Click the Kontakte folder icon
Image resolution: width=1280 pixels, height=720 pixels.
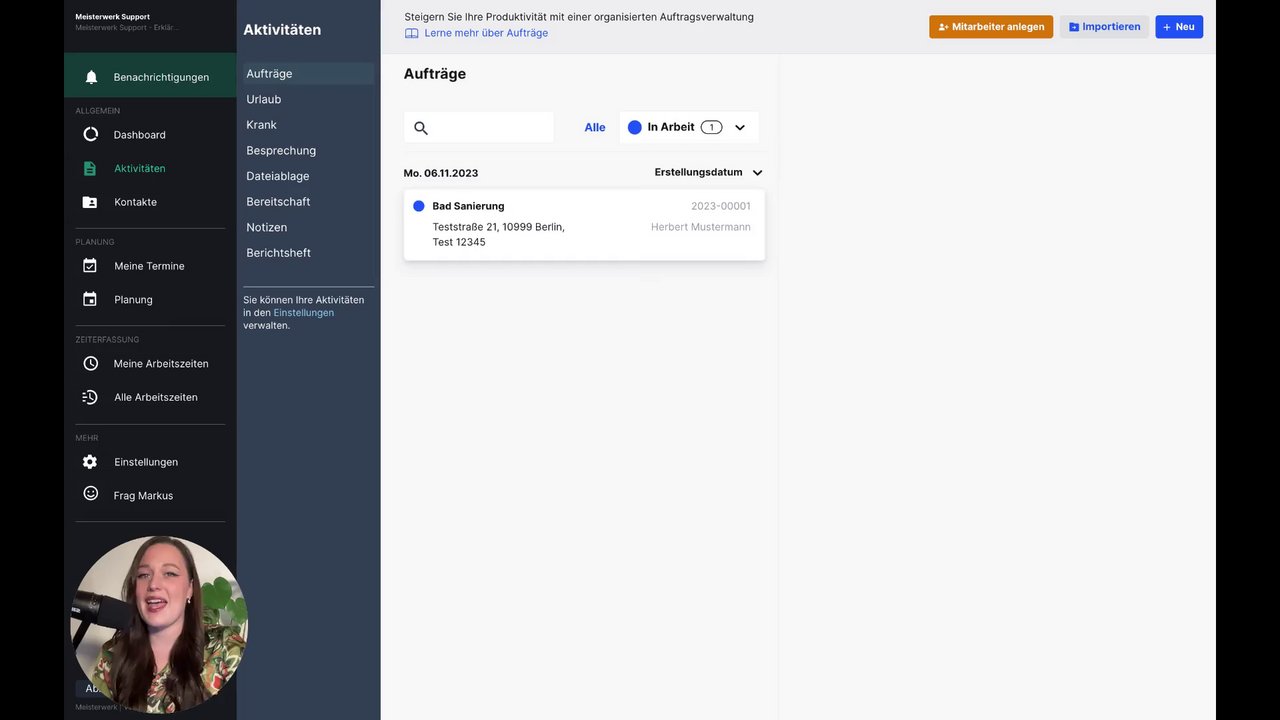90,202
